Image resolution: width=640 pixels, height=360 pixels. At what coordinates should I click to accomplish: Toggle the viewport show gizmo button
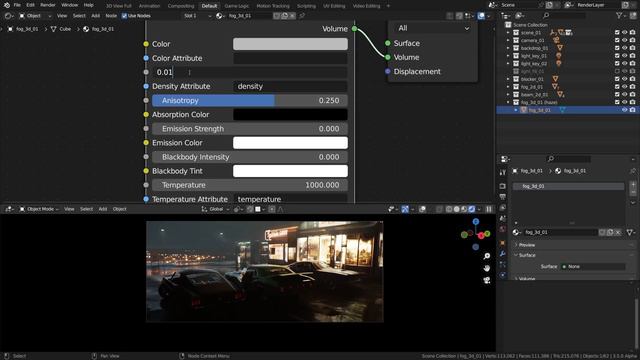coord(405,209)
